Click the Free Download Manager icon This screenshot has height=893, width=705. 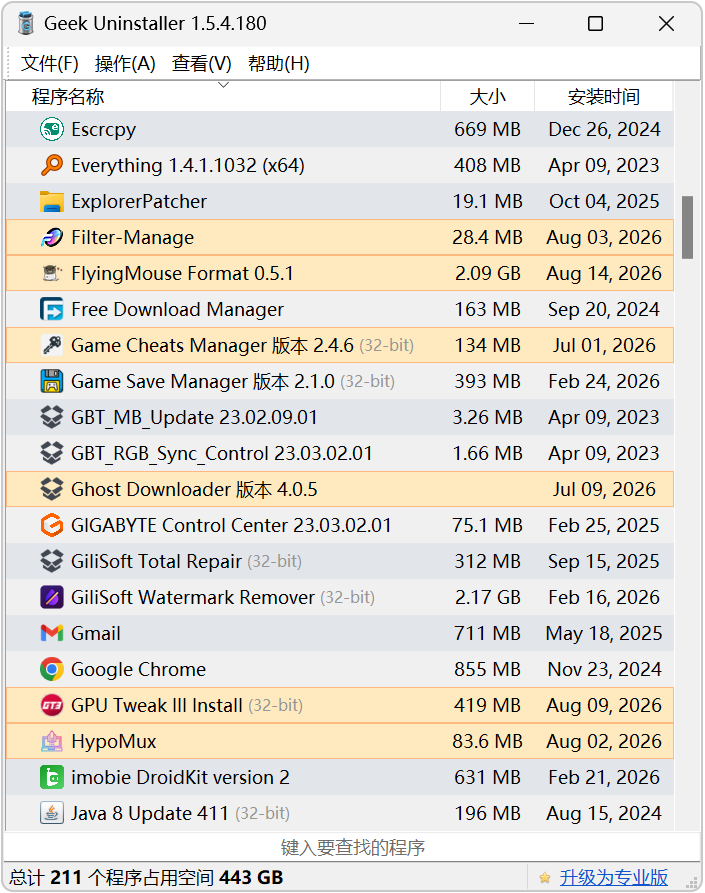[52, 309]
